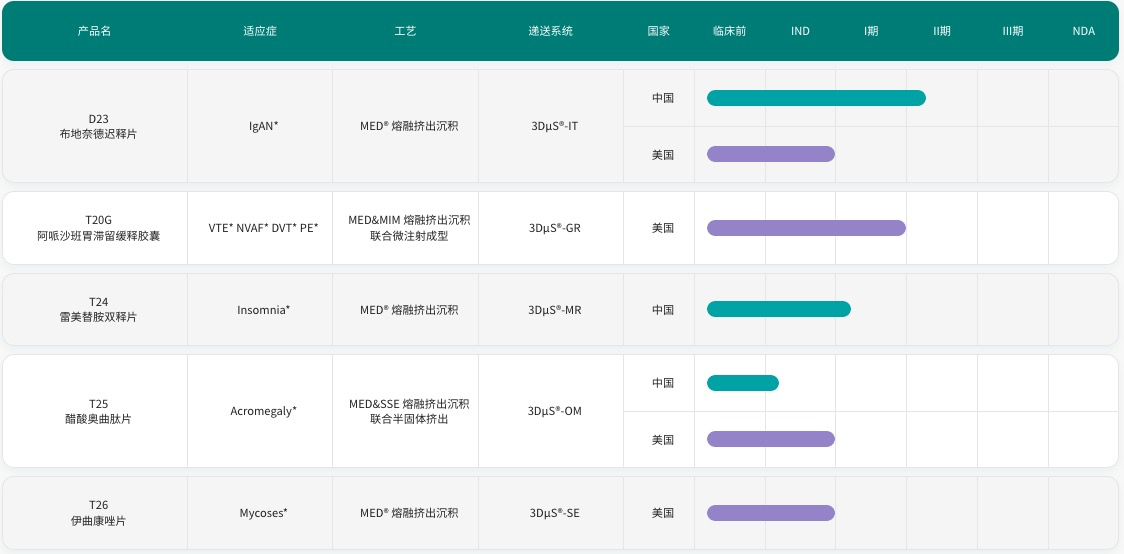Viewport: 1124px width, 554px height.
Task: Click the Insomnia* indication text
Action: pyautogui.click(x=263, y=310)
